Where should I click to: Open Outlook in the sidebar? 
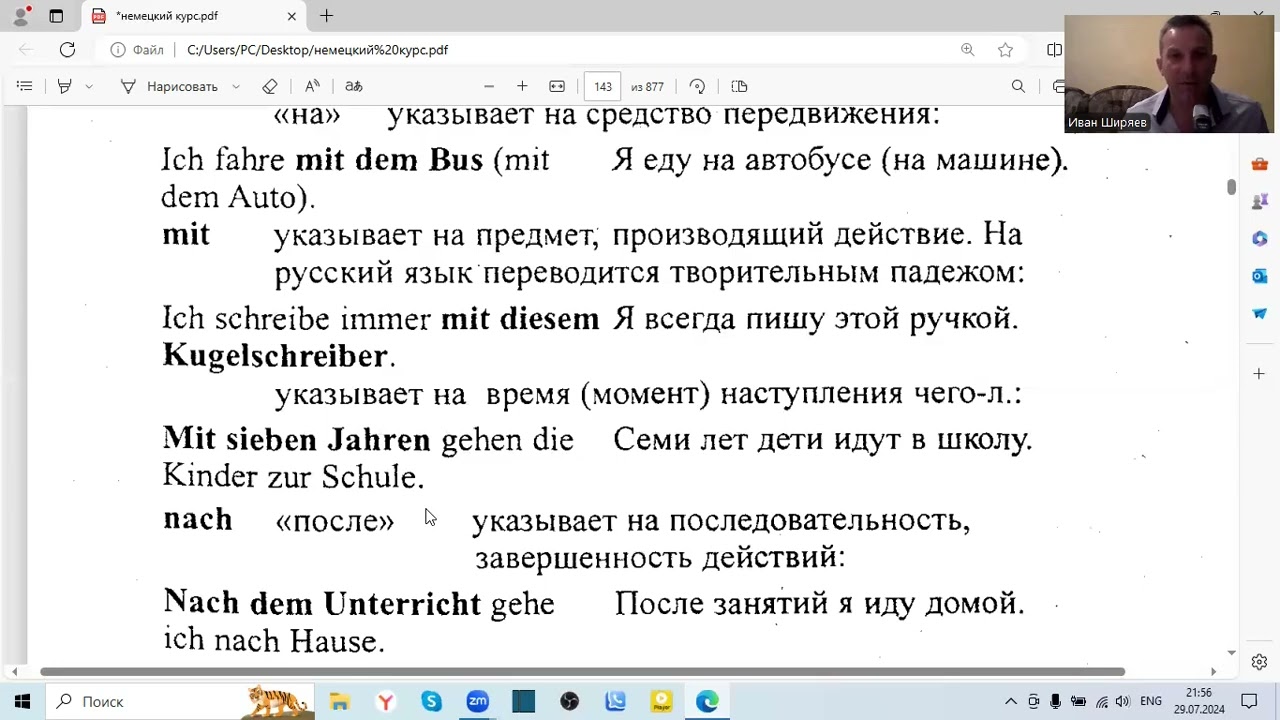coord(1259,276)
